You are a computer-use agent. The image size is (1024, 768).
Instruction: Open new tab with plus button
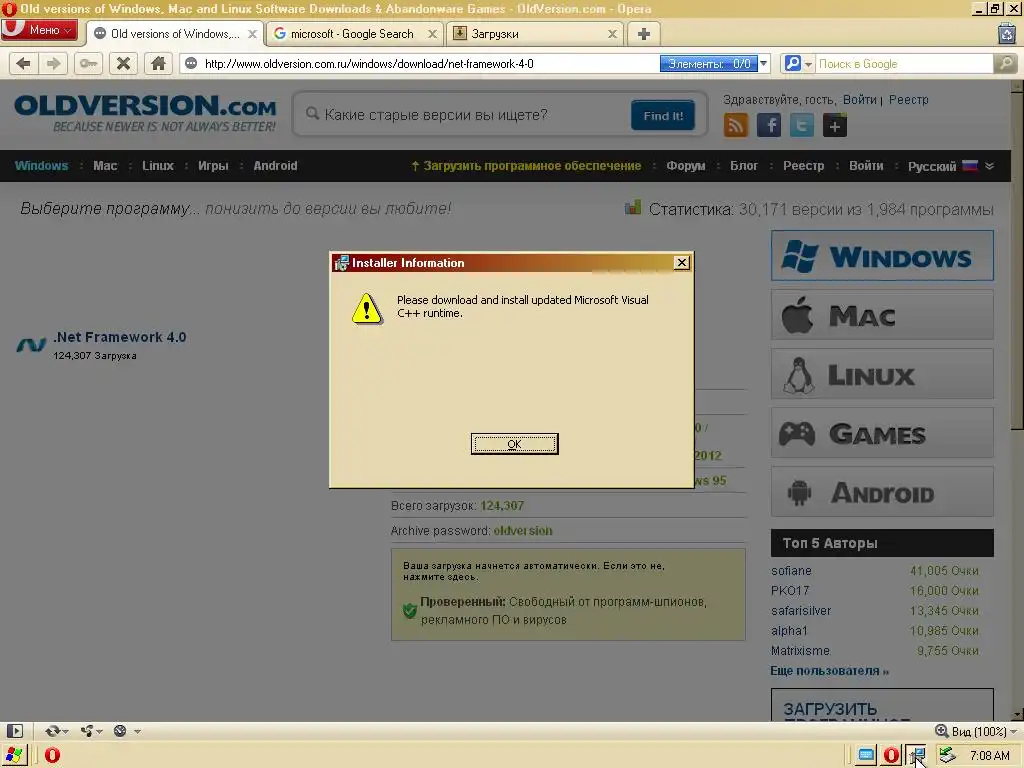(x=643, y=34)
